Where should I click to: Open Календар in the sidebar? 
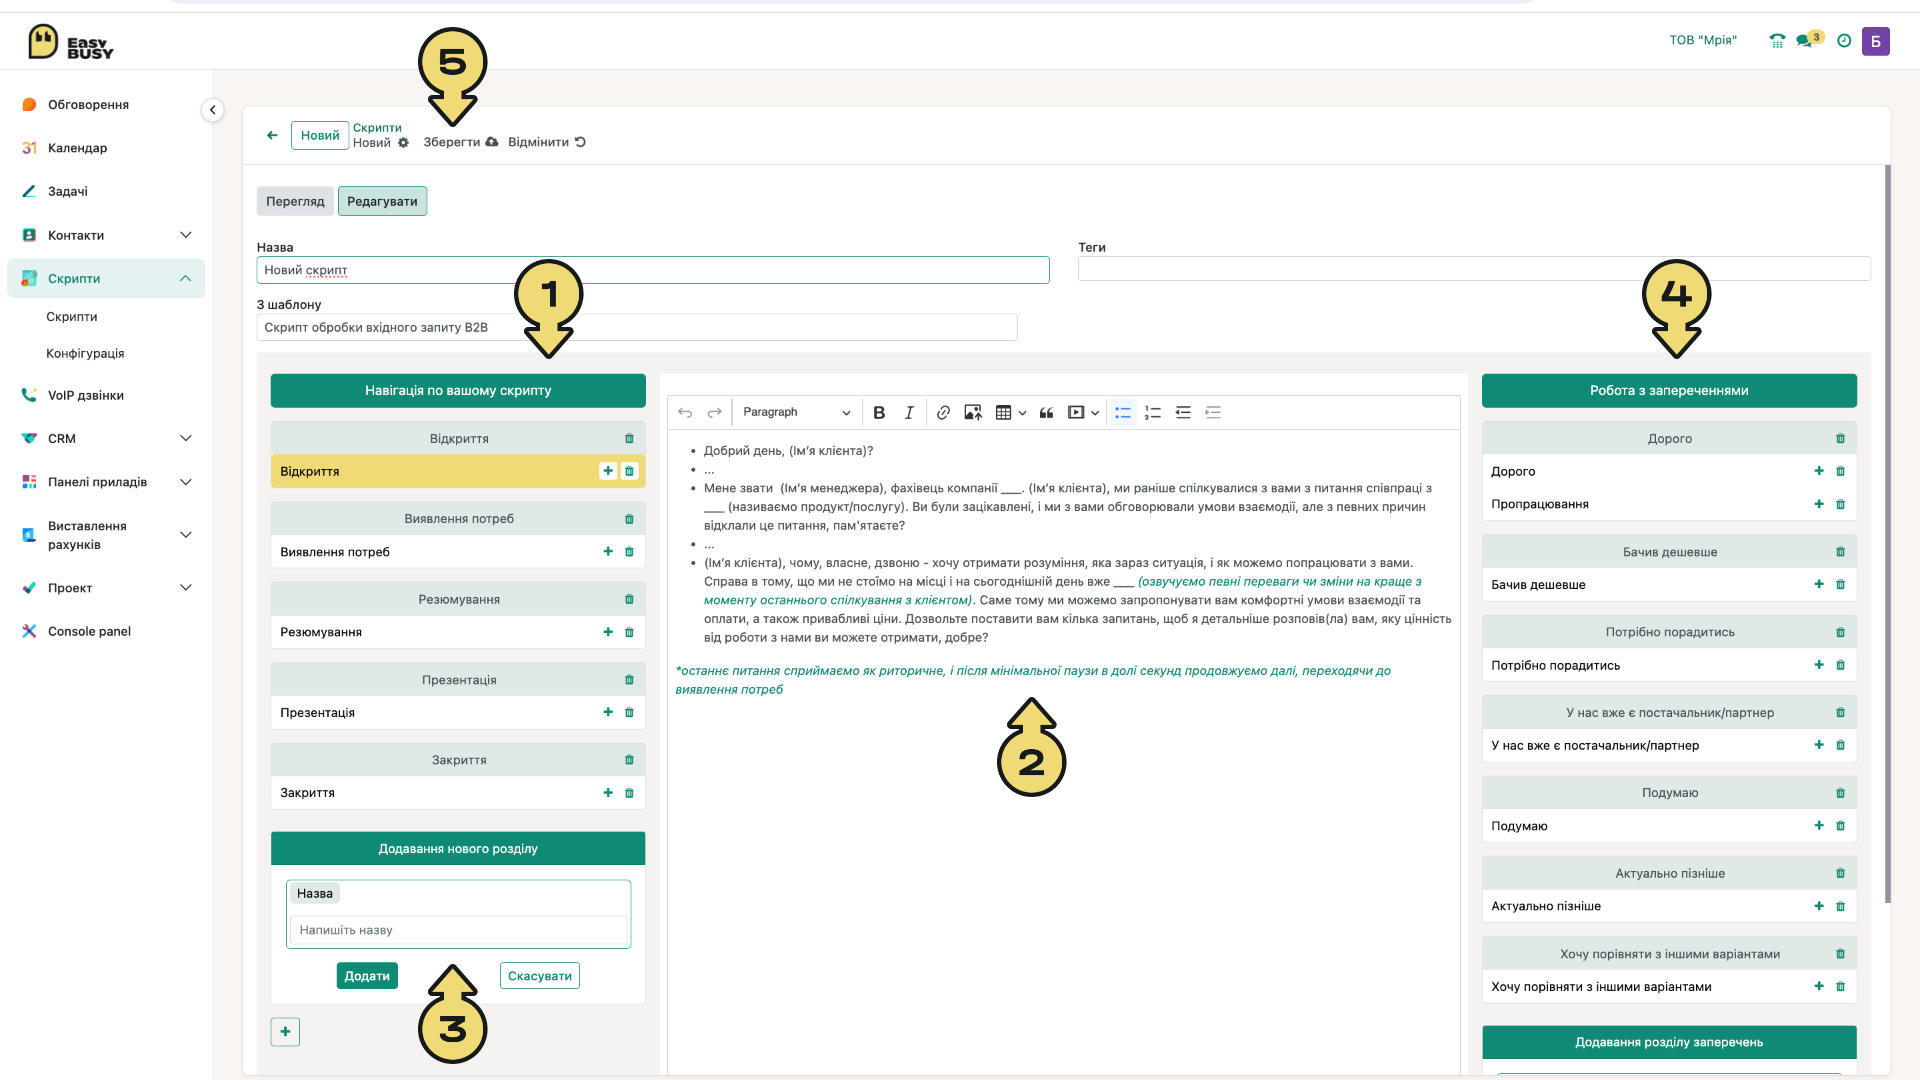tap(77, 148)
